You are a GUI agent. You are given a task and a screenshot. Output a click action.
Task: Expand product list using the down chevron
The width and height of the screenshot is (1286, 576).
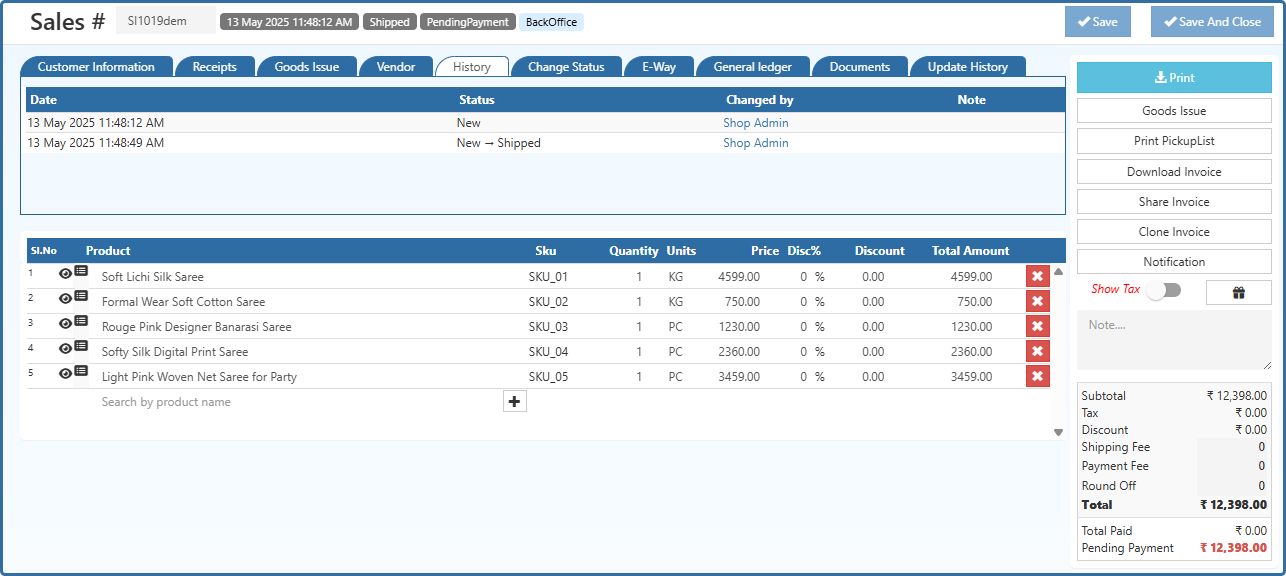pos(1057,432)
